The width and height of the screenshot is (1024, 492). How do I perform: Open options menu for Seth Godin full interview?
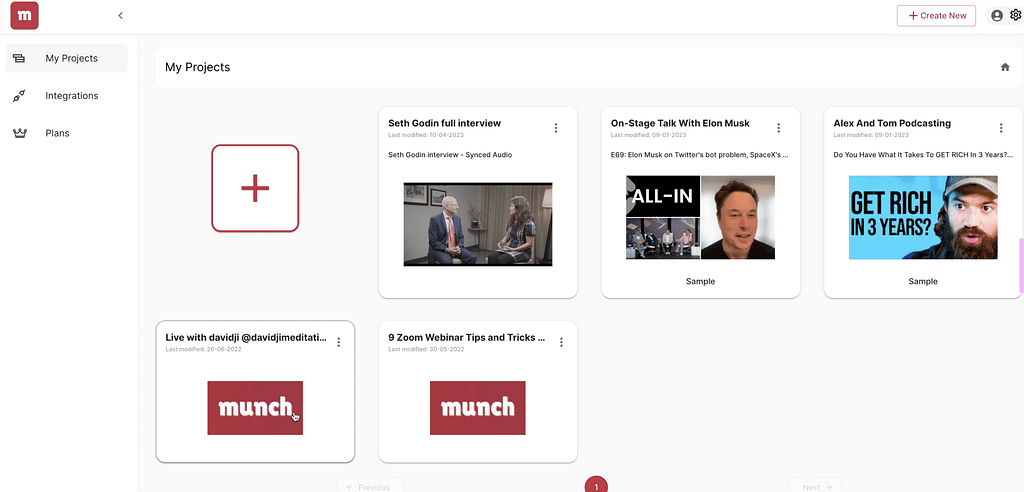556,127
